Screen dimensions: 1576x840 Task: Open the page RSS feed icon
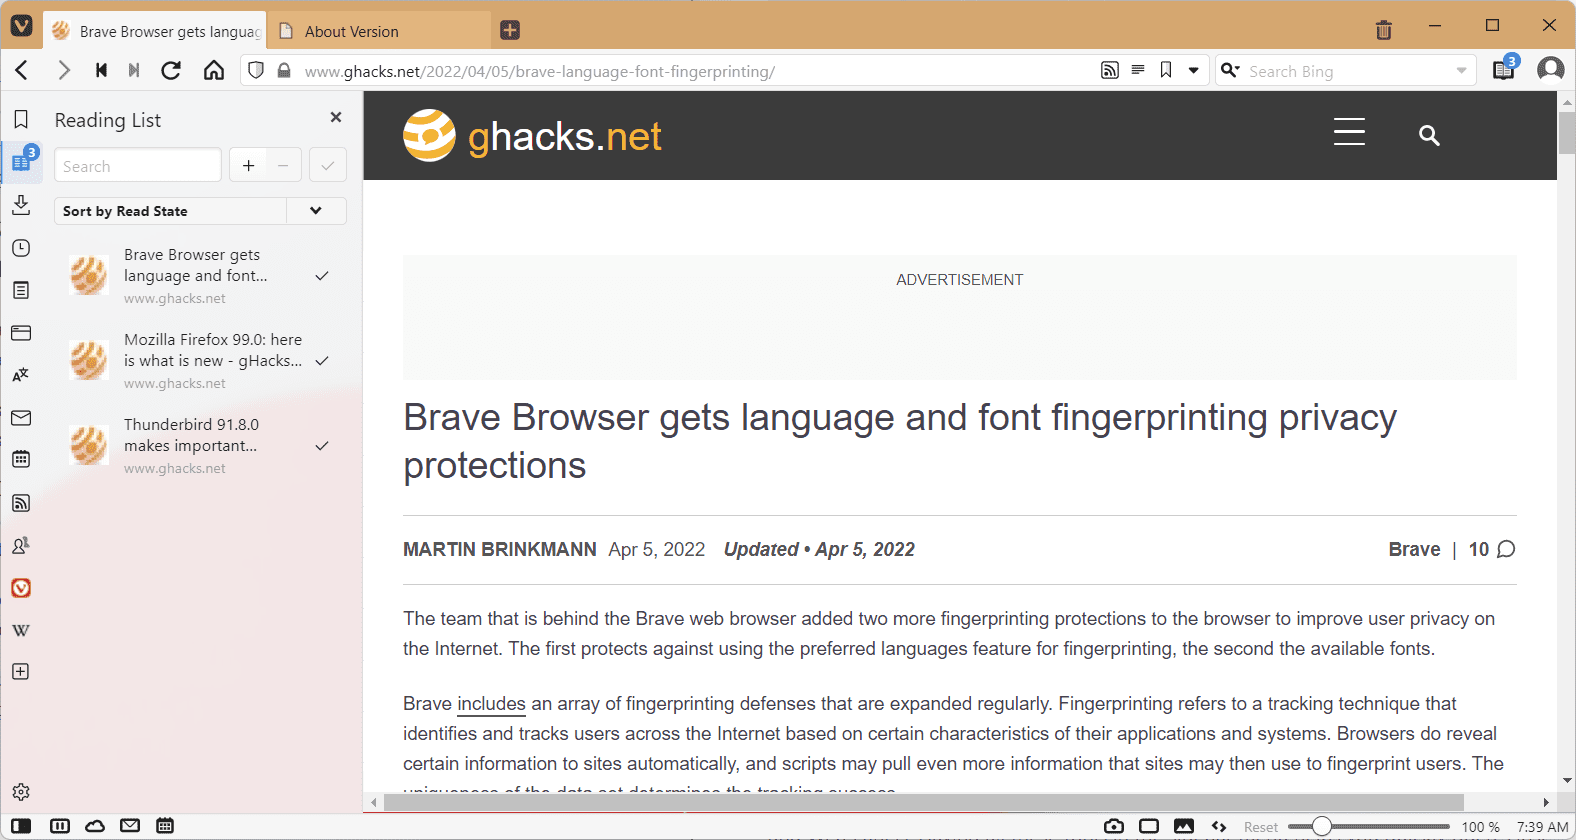pos(1110,70)
